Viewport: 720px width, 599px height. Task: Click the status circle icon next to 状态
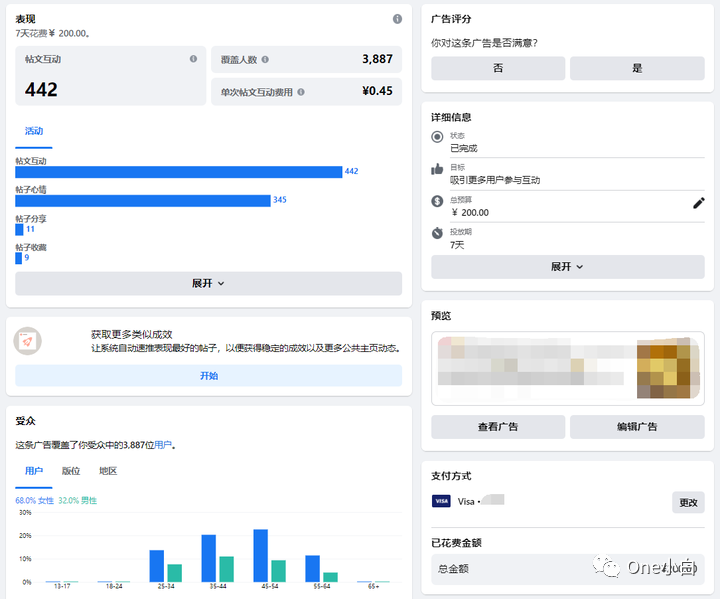pos(437,136)
